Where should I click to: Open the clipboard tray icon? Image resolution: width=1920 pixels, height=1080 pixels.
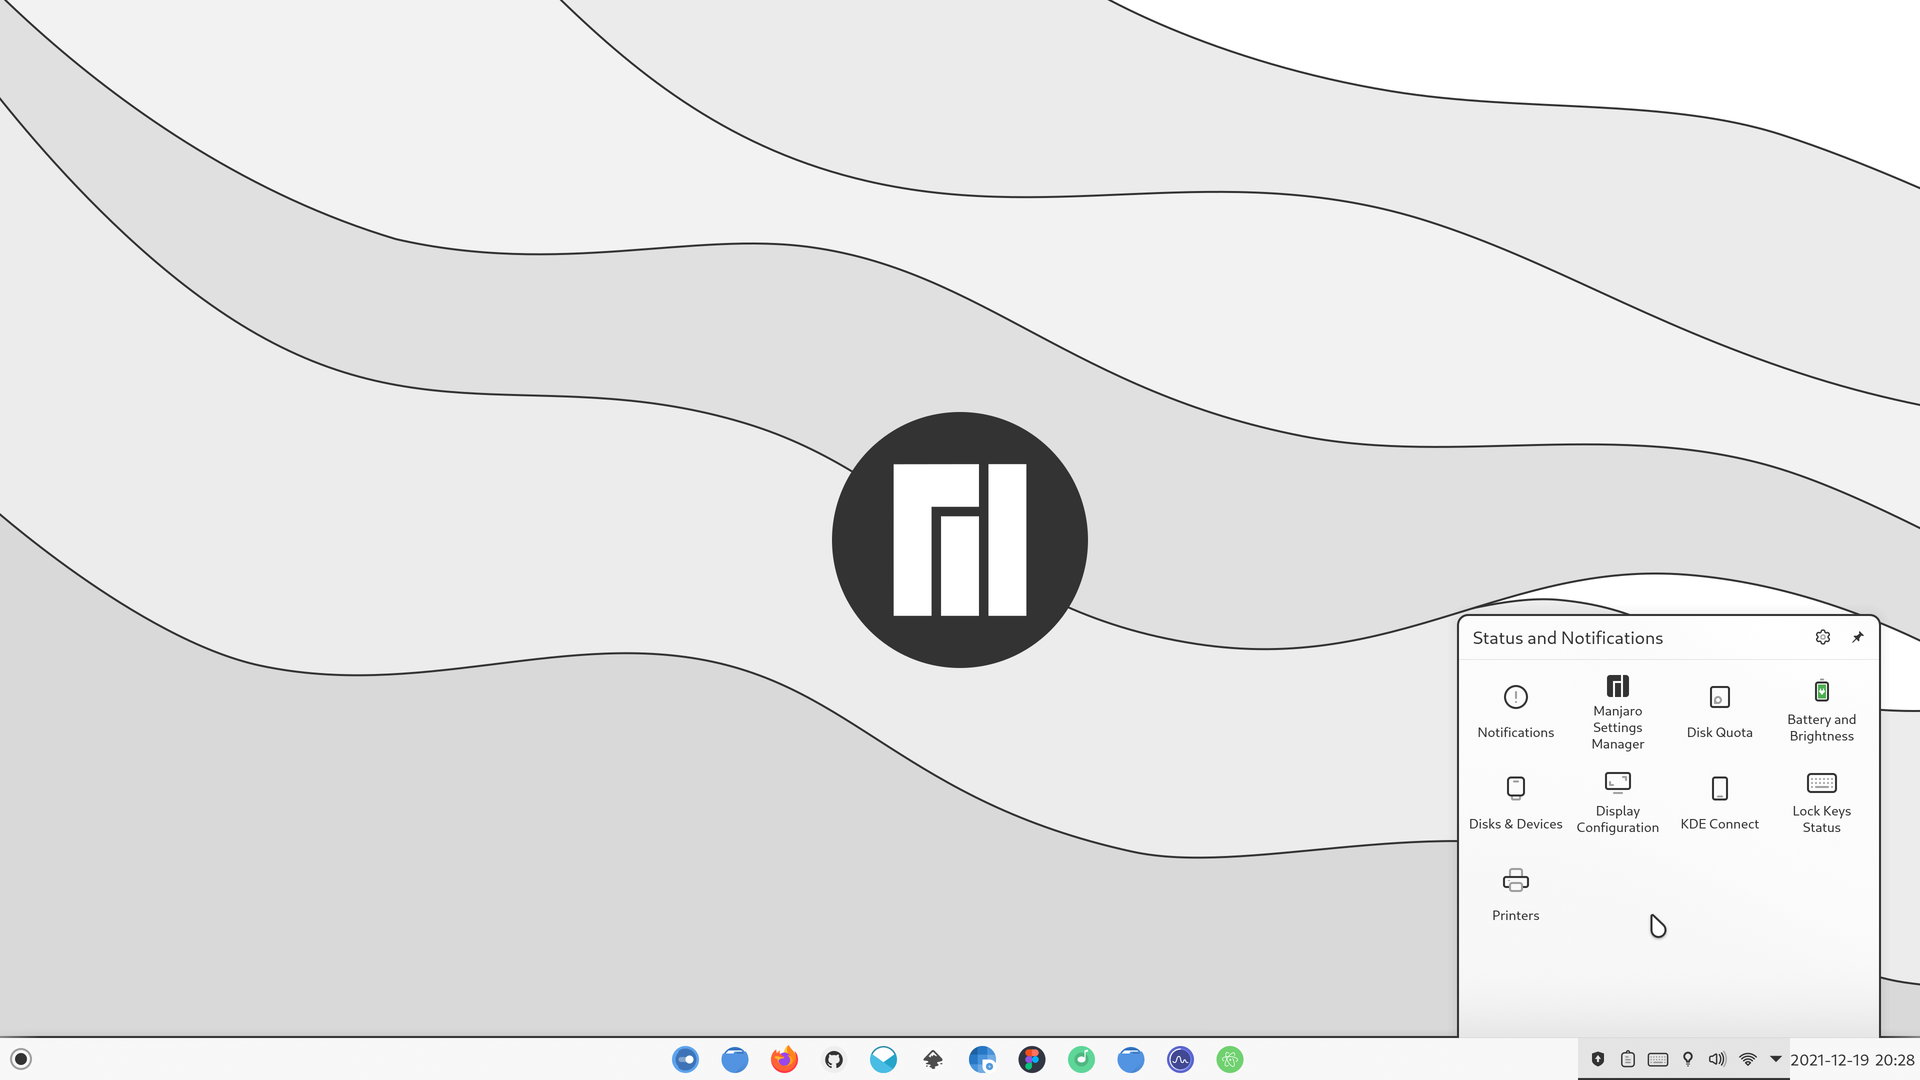[1628, 1059]
